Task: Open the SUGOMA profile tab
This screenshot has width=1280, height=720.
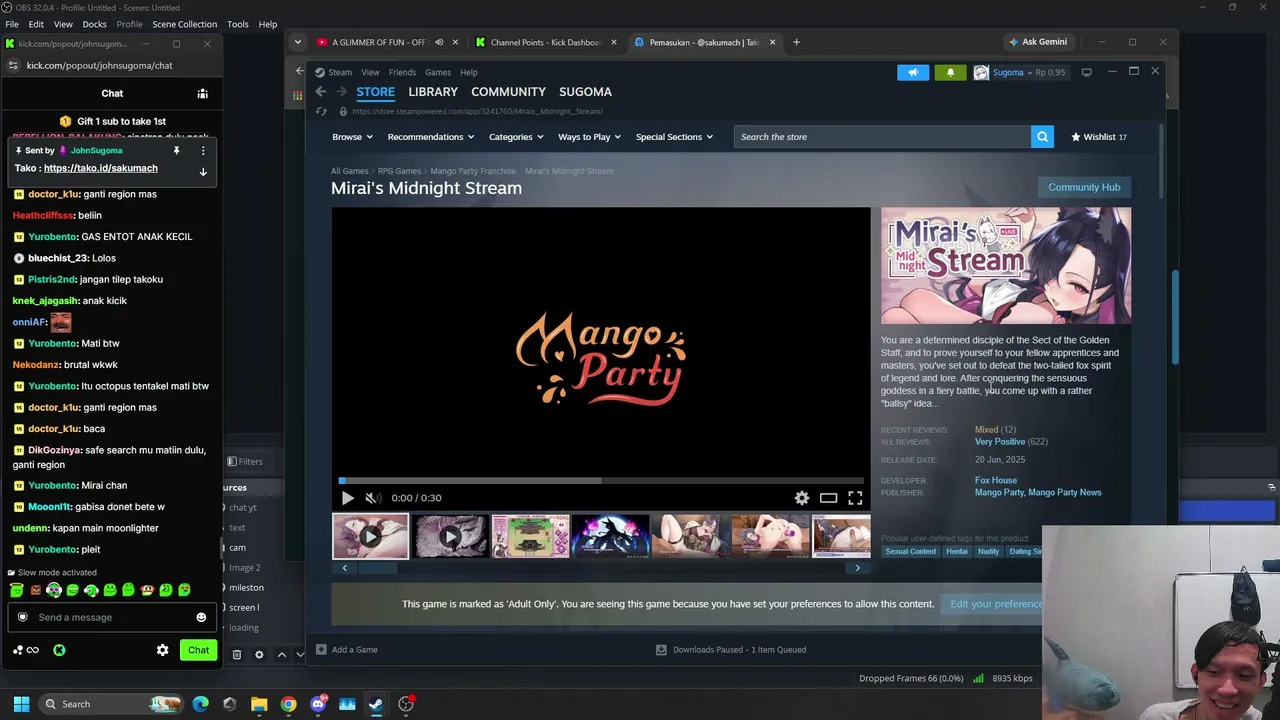Action: (585, 92)
